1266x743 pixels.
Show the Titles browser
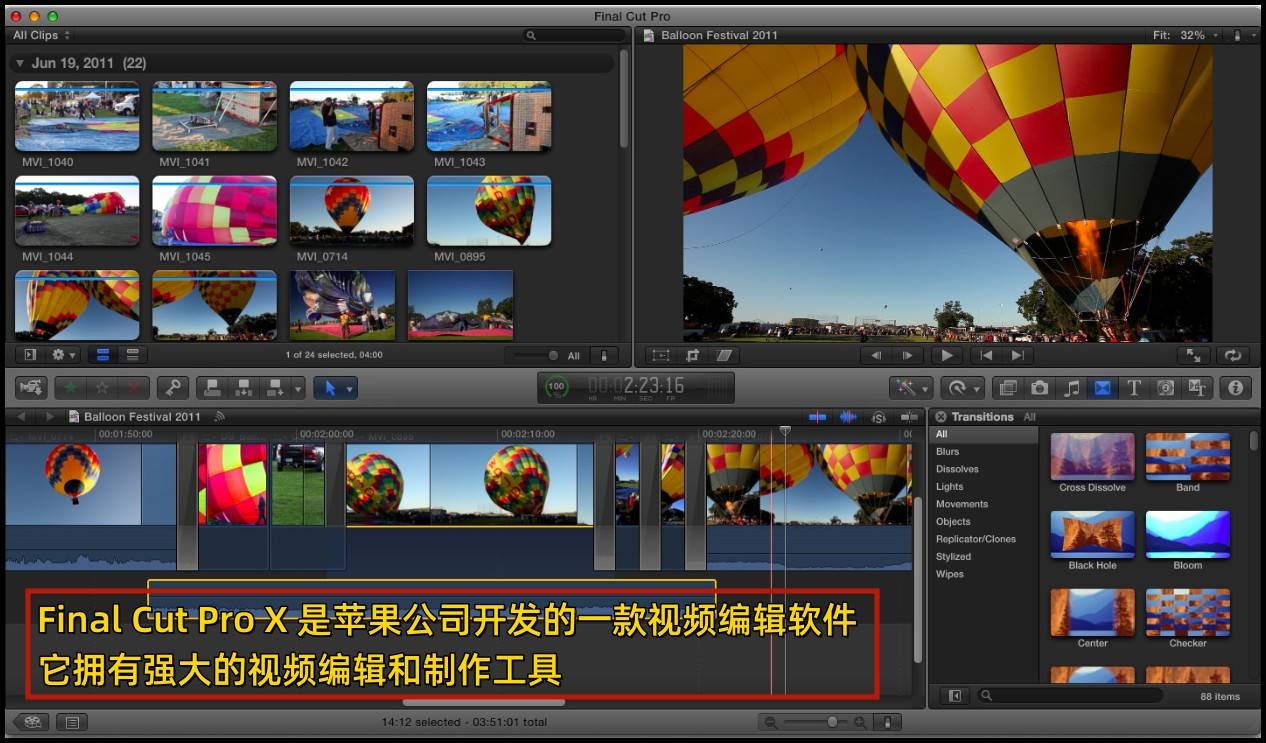tap(1134, 387)
